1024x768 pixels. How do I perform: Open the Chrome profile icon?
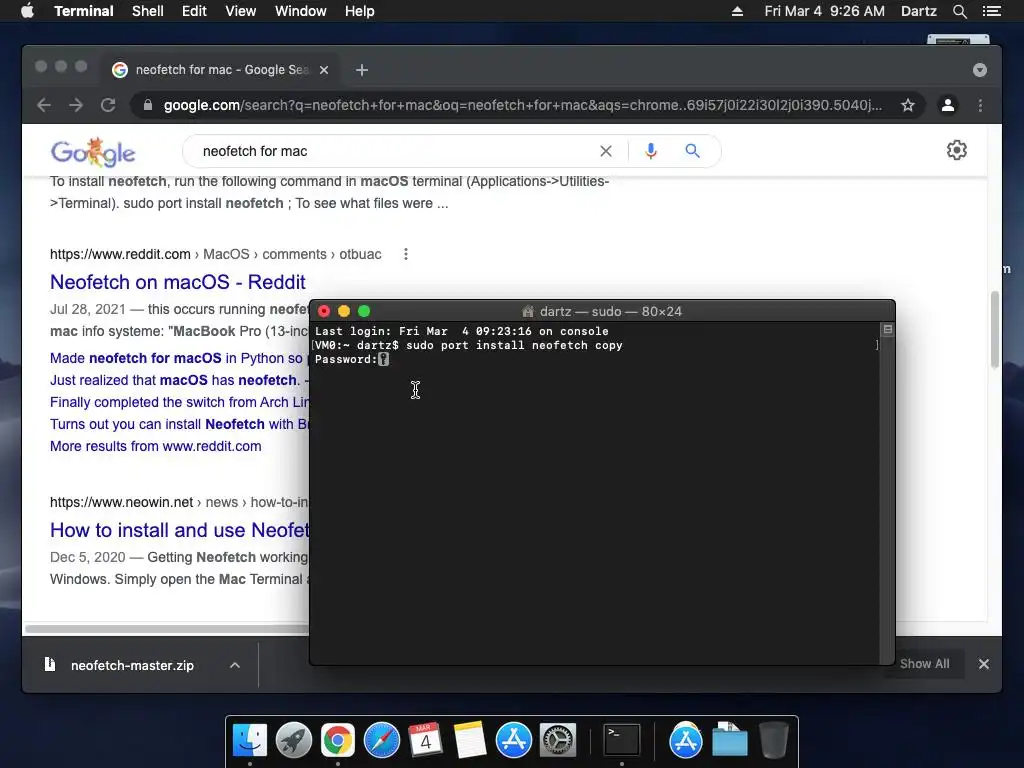[x=948, y=105]
